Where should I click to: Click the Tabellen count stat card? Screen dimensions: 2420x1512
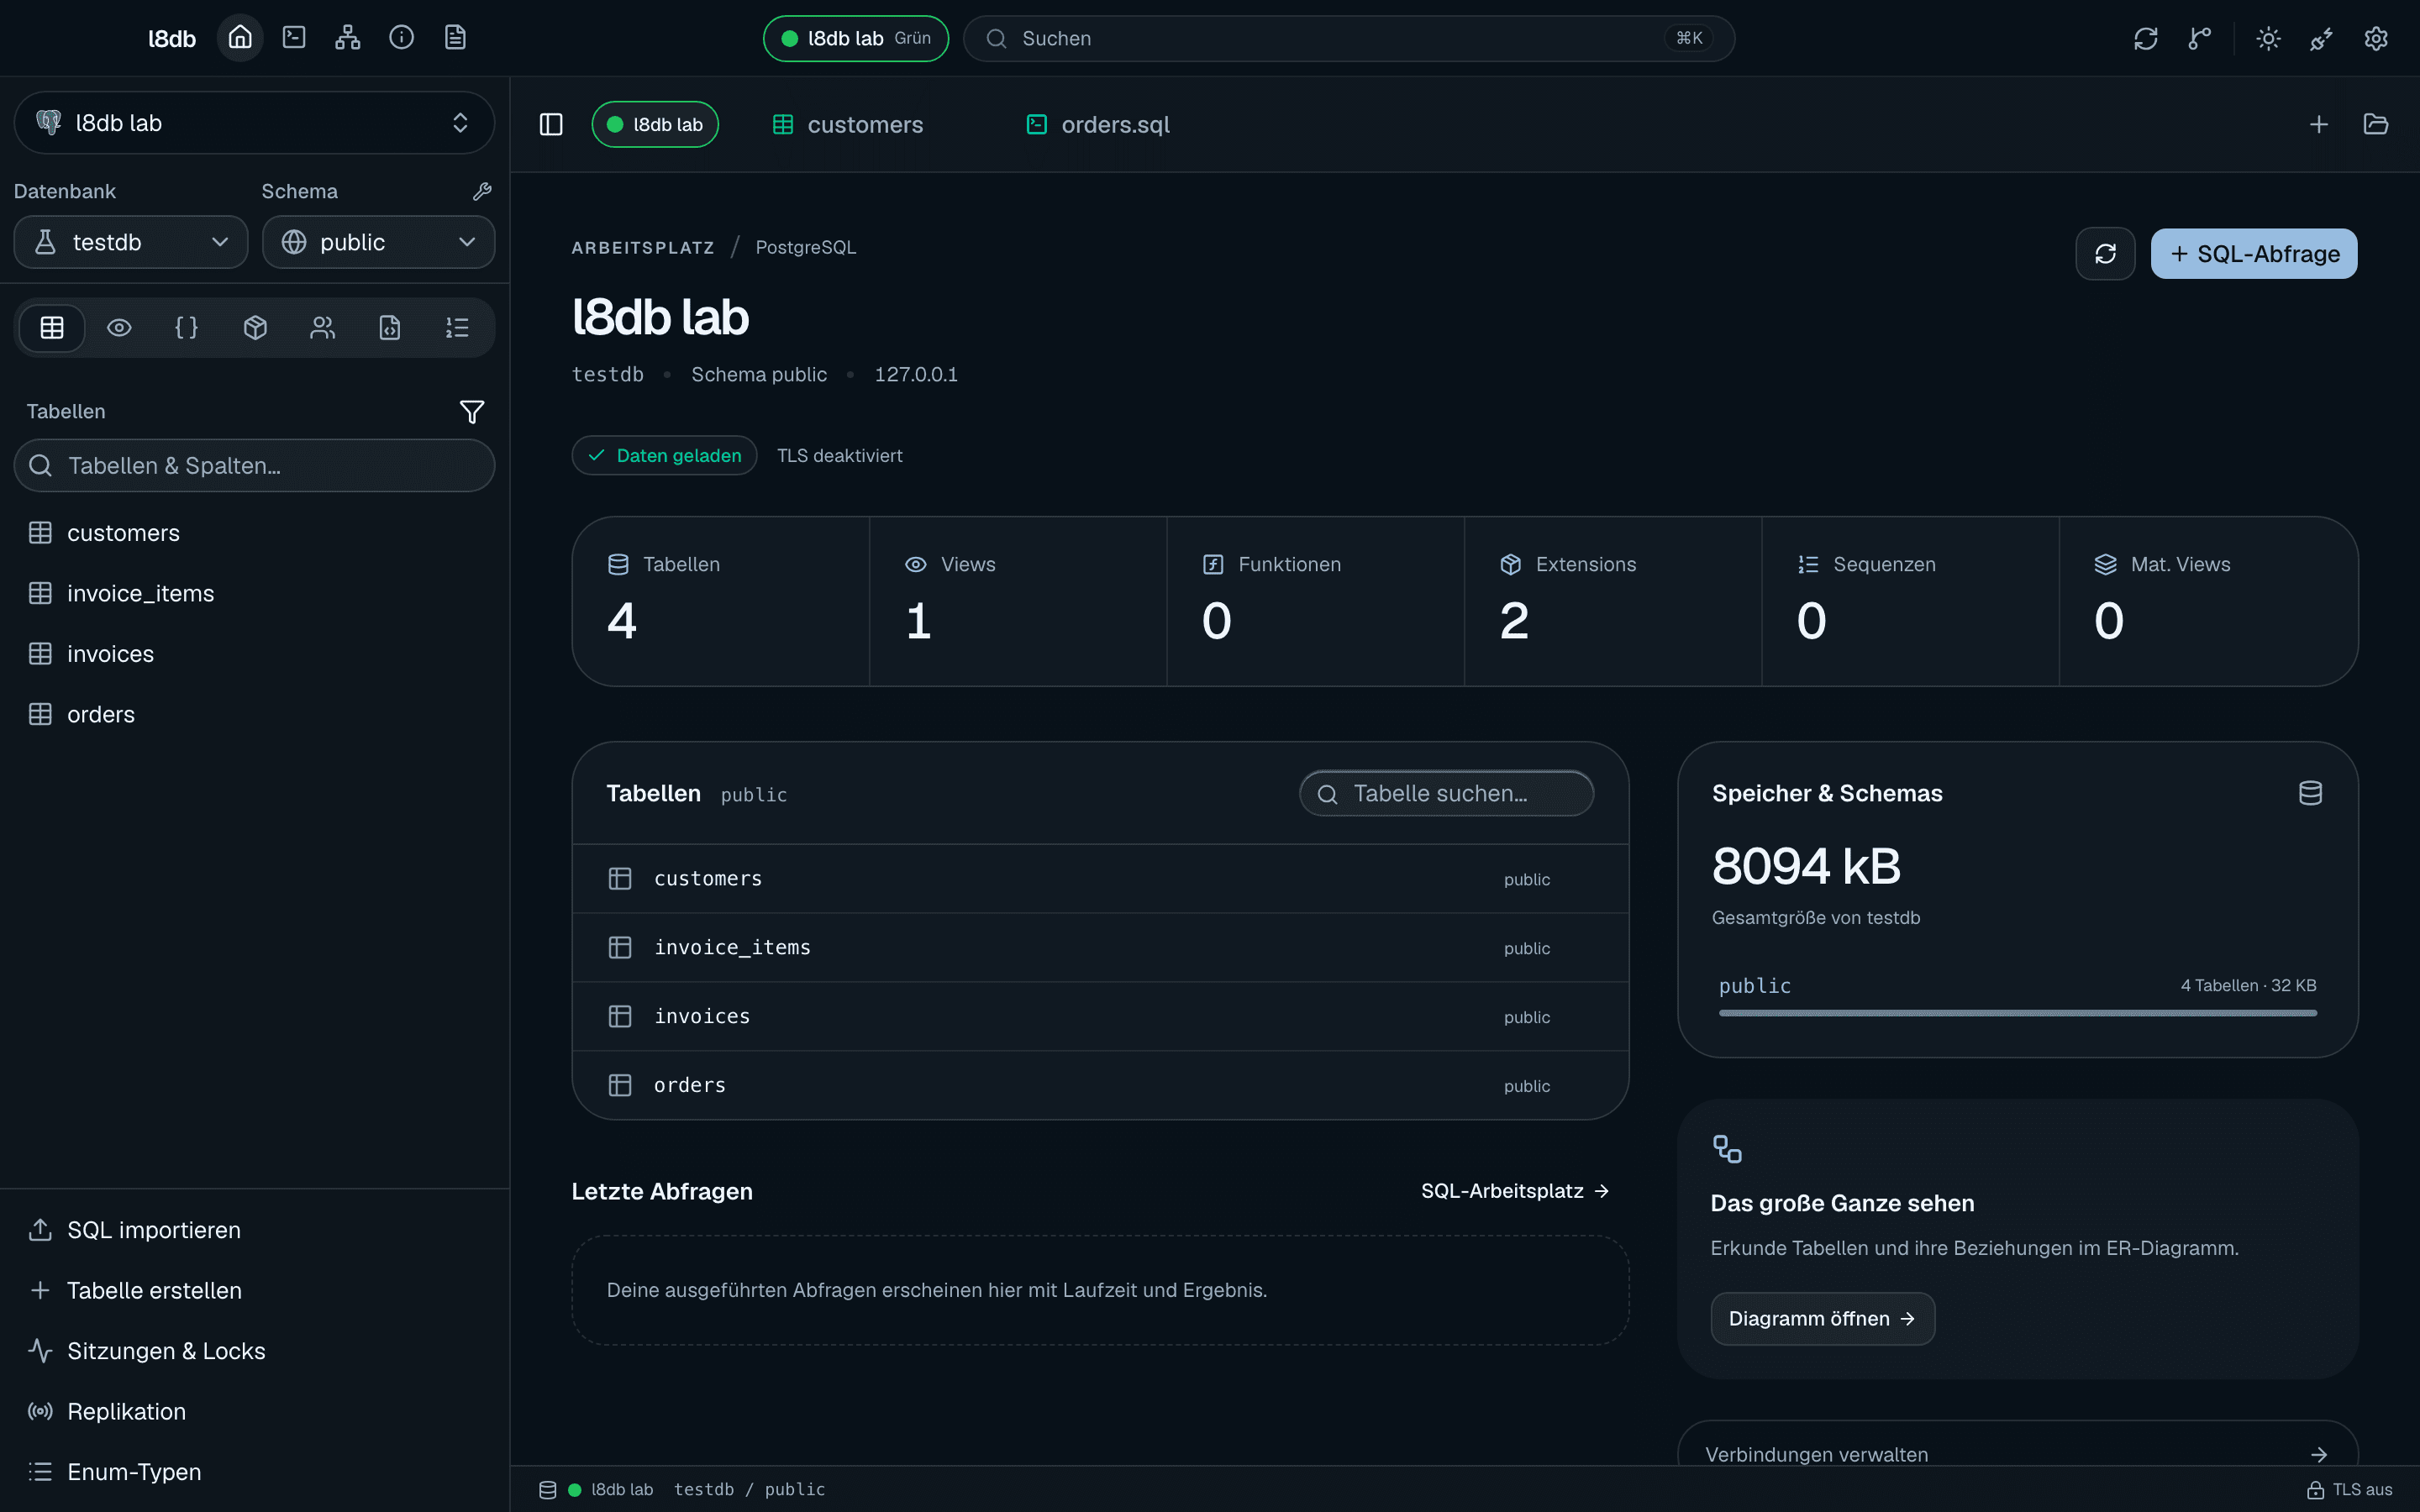pyautogui.click(x=721, y=601)
